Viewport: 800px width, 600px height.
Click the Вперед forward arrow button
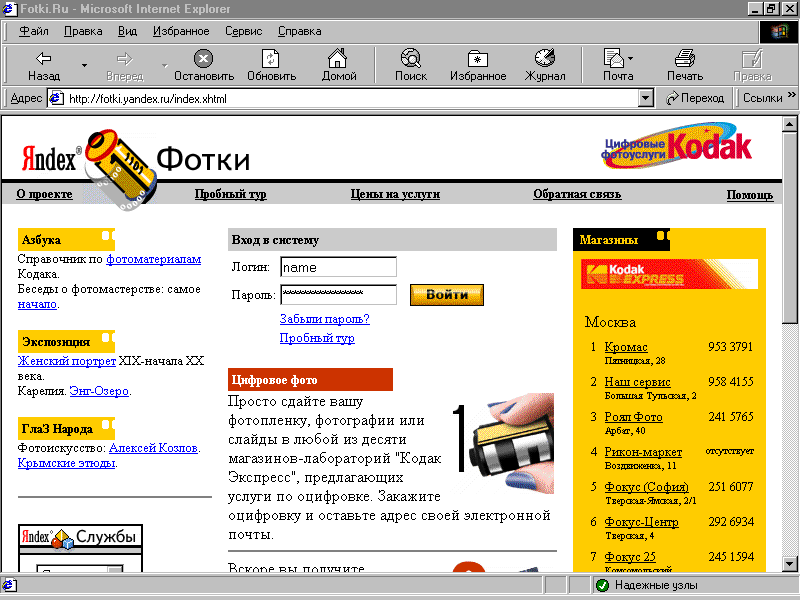(x=124, y=65)
